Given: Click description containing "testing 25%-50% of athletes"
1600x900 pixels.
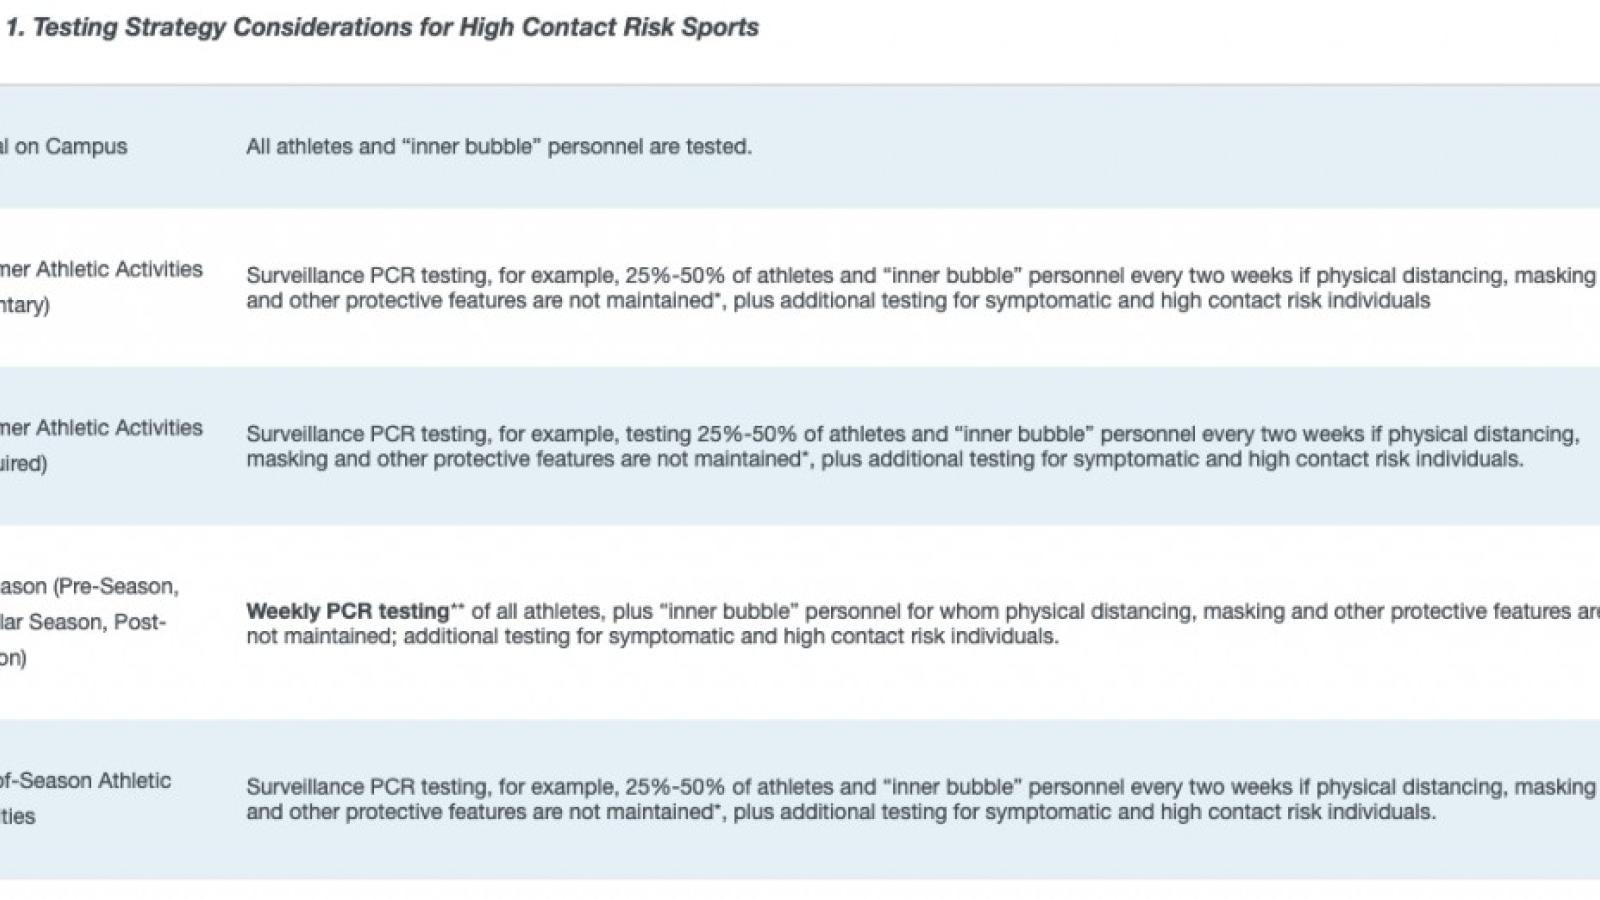Looking at the screenshot, I should point(912,446).
